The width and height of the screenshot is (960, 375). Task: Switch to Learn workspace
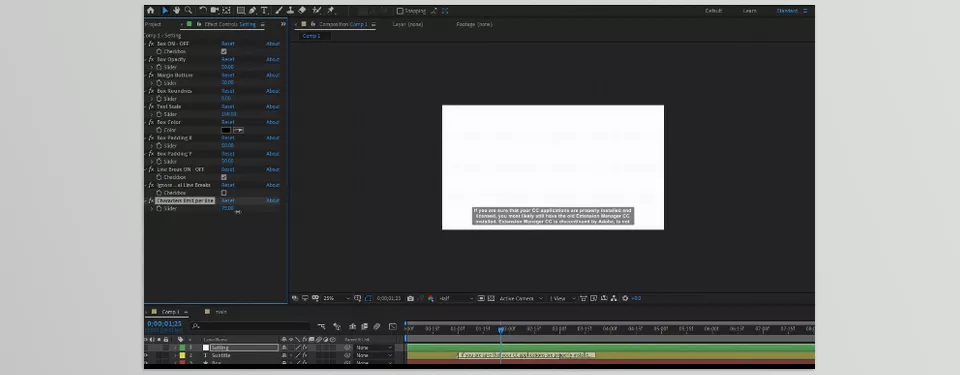click(x=749, y=10)
